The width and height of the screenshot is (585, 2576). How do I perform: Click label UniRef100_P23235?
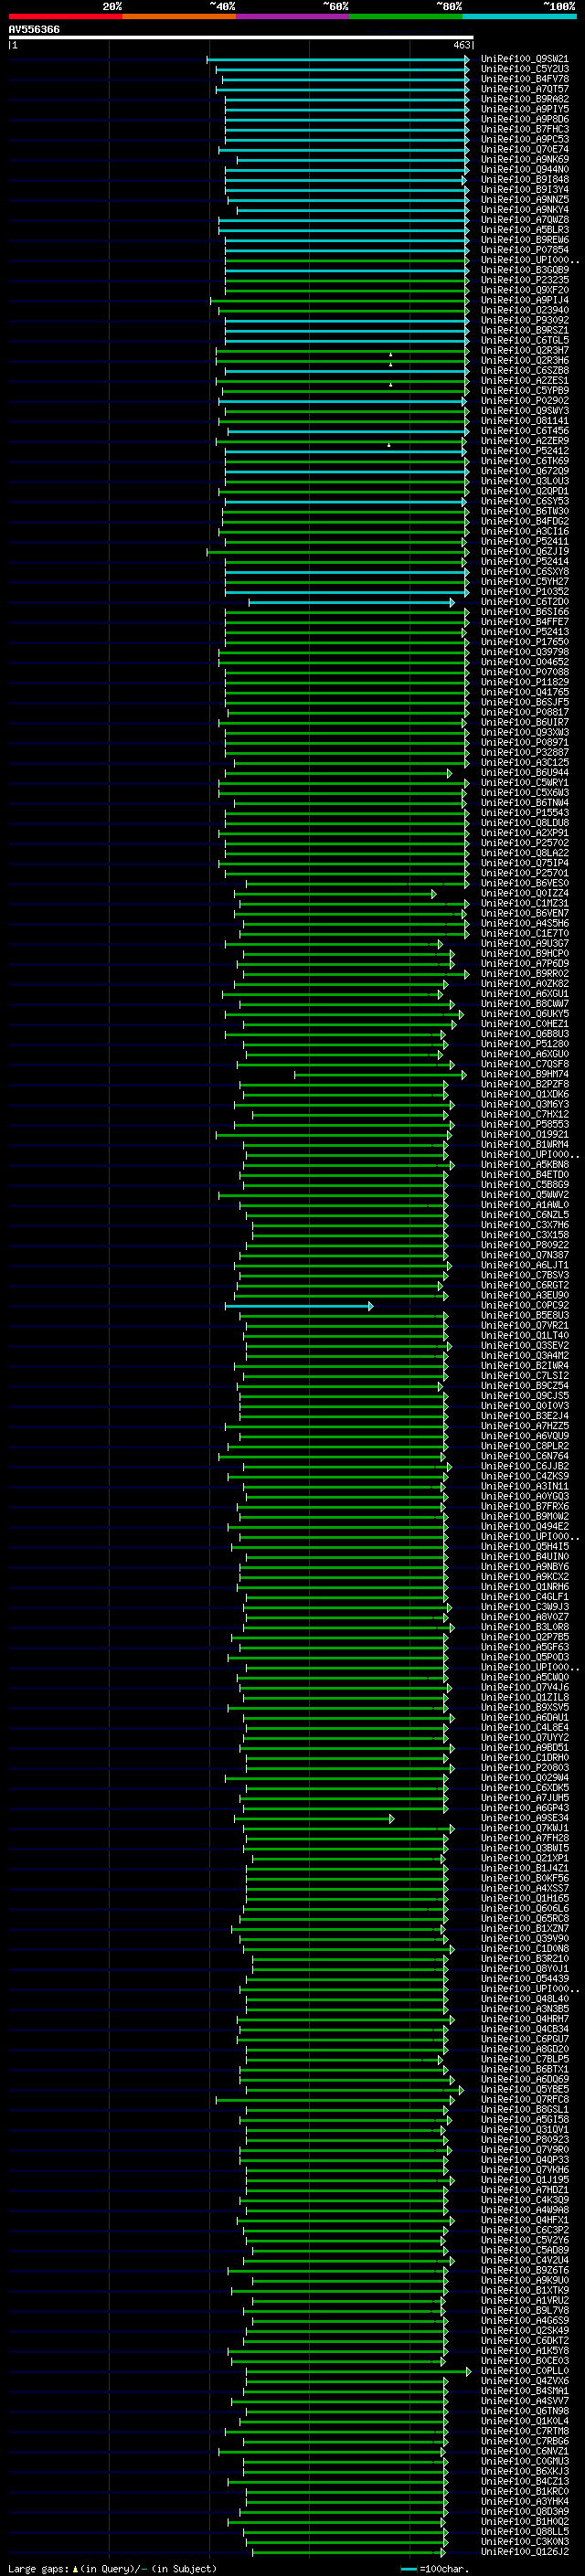pyautogui.click(x=524, y=280)
